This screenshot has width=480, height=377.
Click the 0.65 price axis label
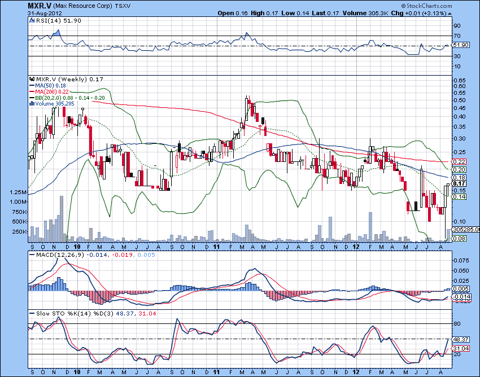point(460,80)
